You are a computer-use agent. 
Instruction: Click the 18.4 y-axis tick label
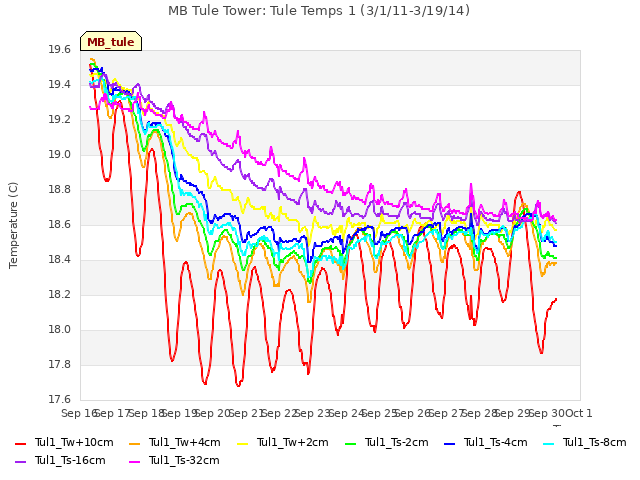[x=60, y=260]
